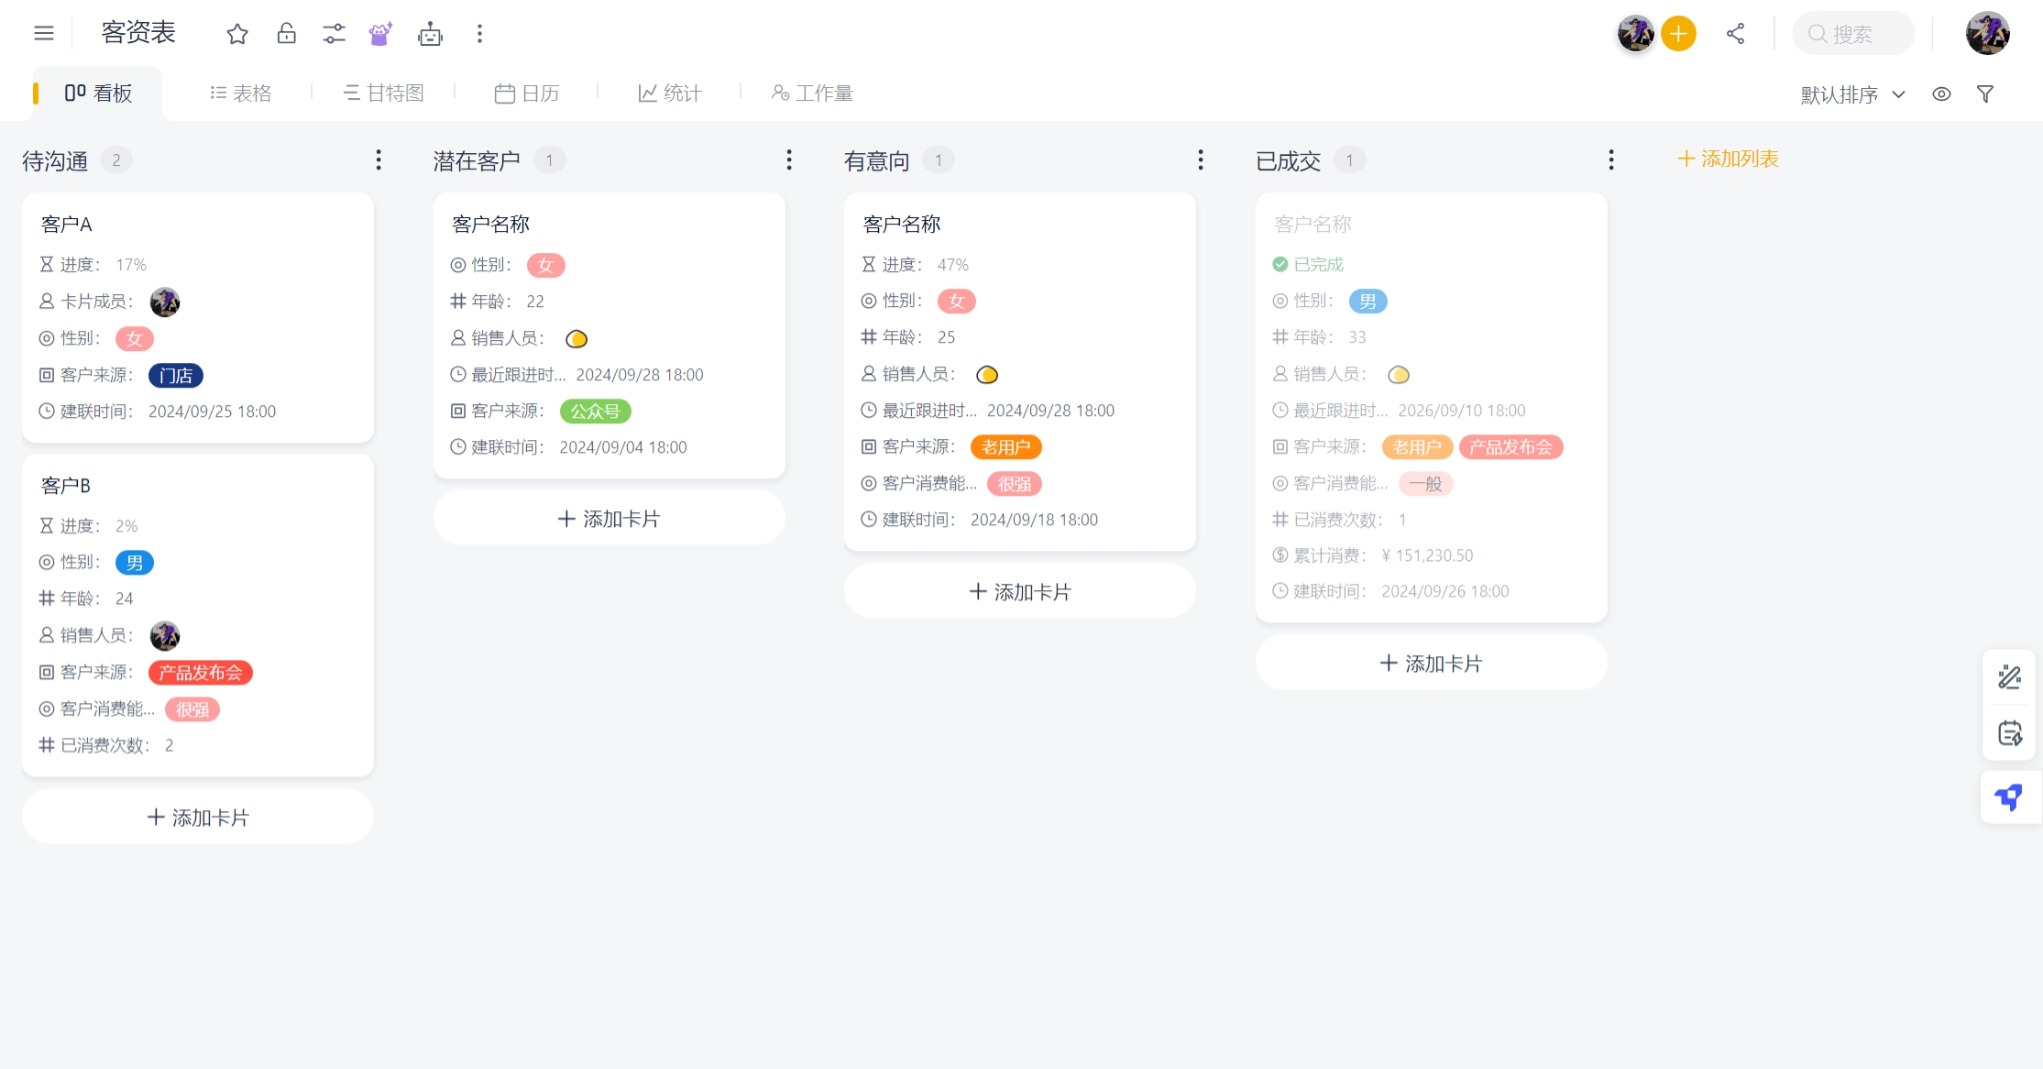Switch to the 统计 tab

pos(670,93)
